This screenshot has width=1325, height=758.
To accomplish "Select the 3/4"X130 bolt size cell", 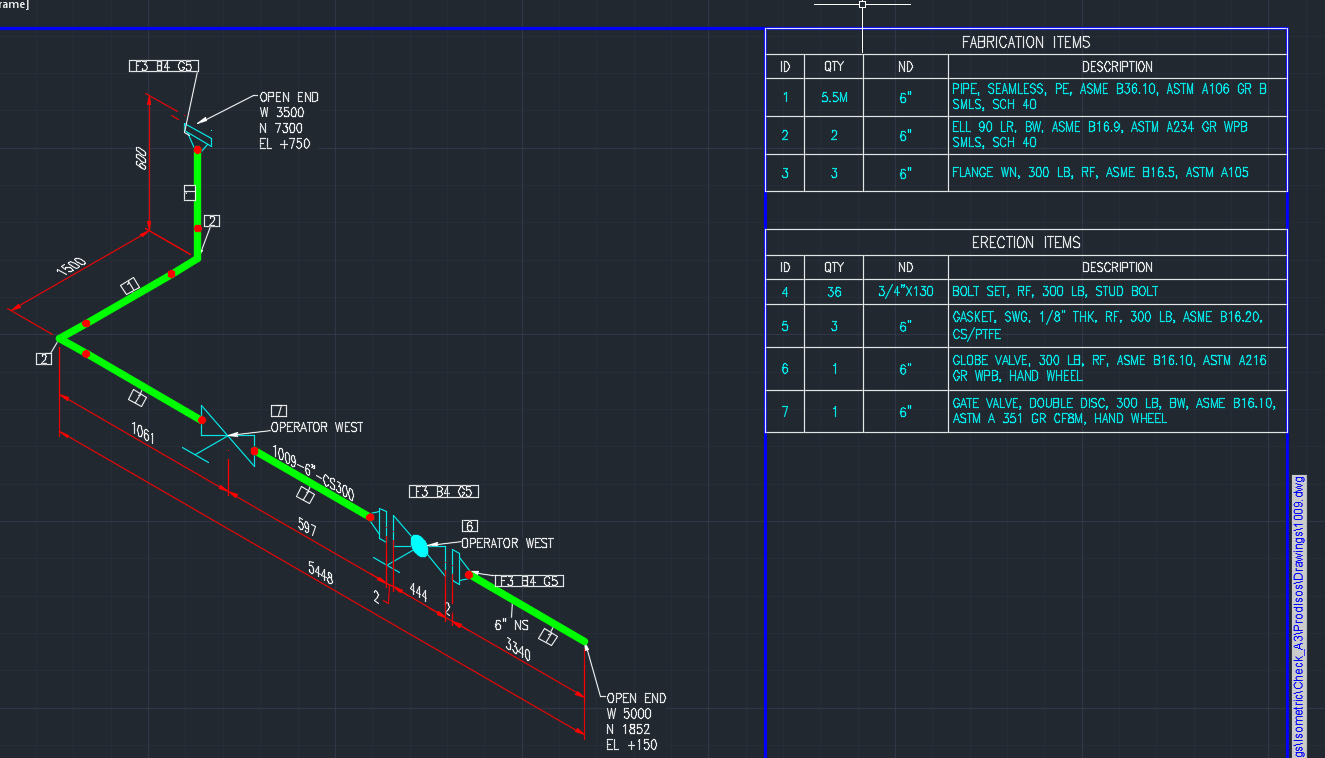I will click(x=905, y=292).
